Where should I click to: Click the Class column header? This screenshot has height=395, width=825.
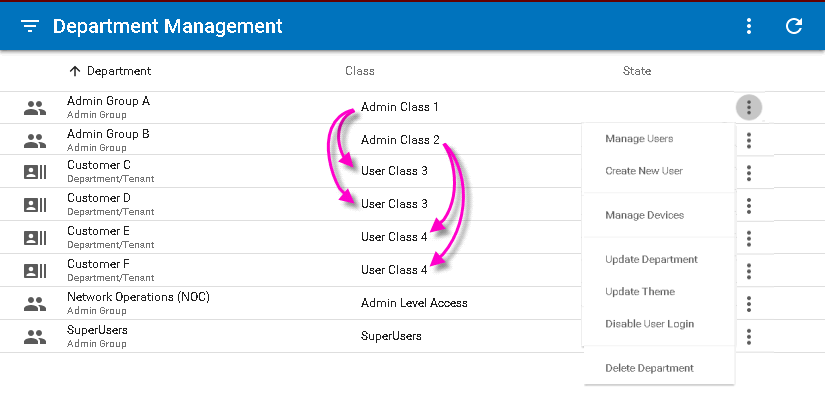360,71
